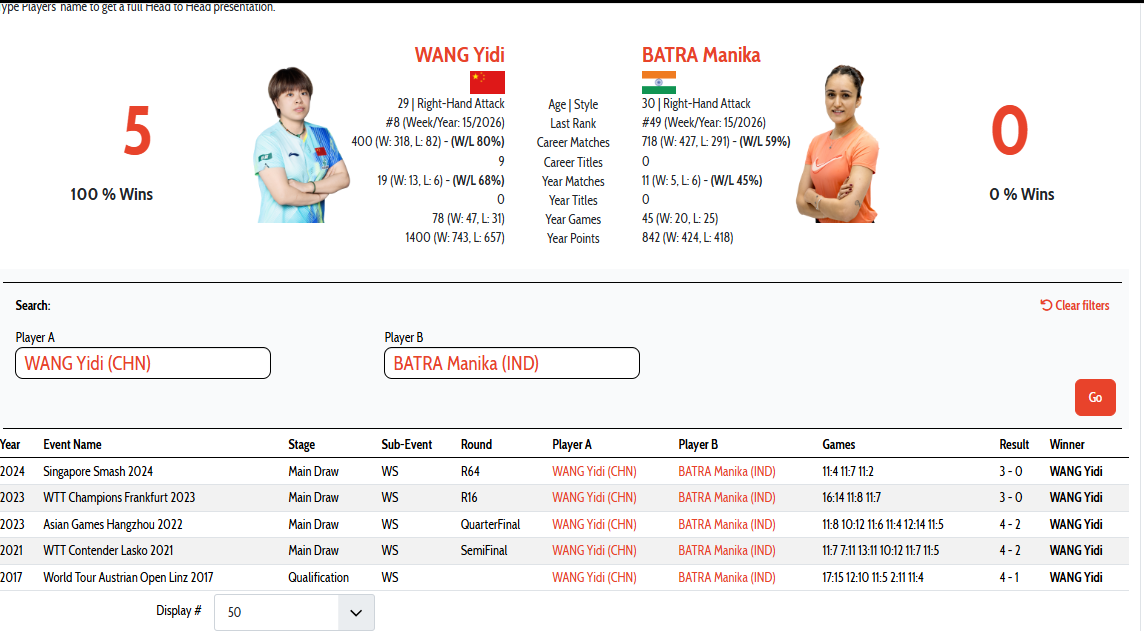The width and height of the screenshot is (1144, 631).
Task: Open BATRA Manika link in Frankfurt 2023 row
Action: [727, 498]
